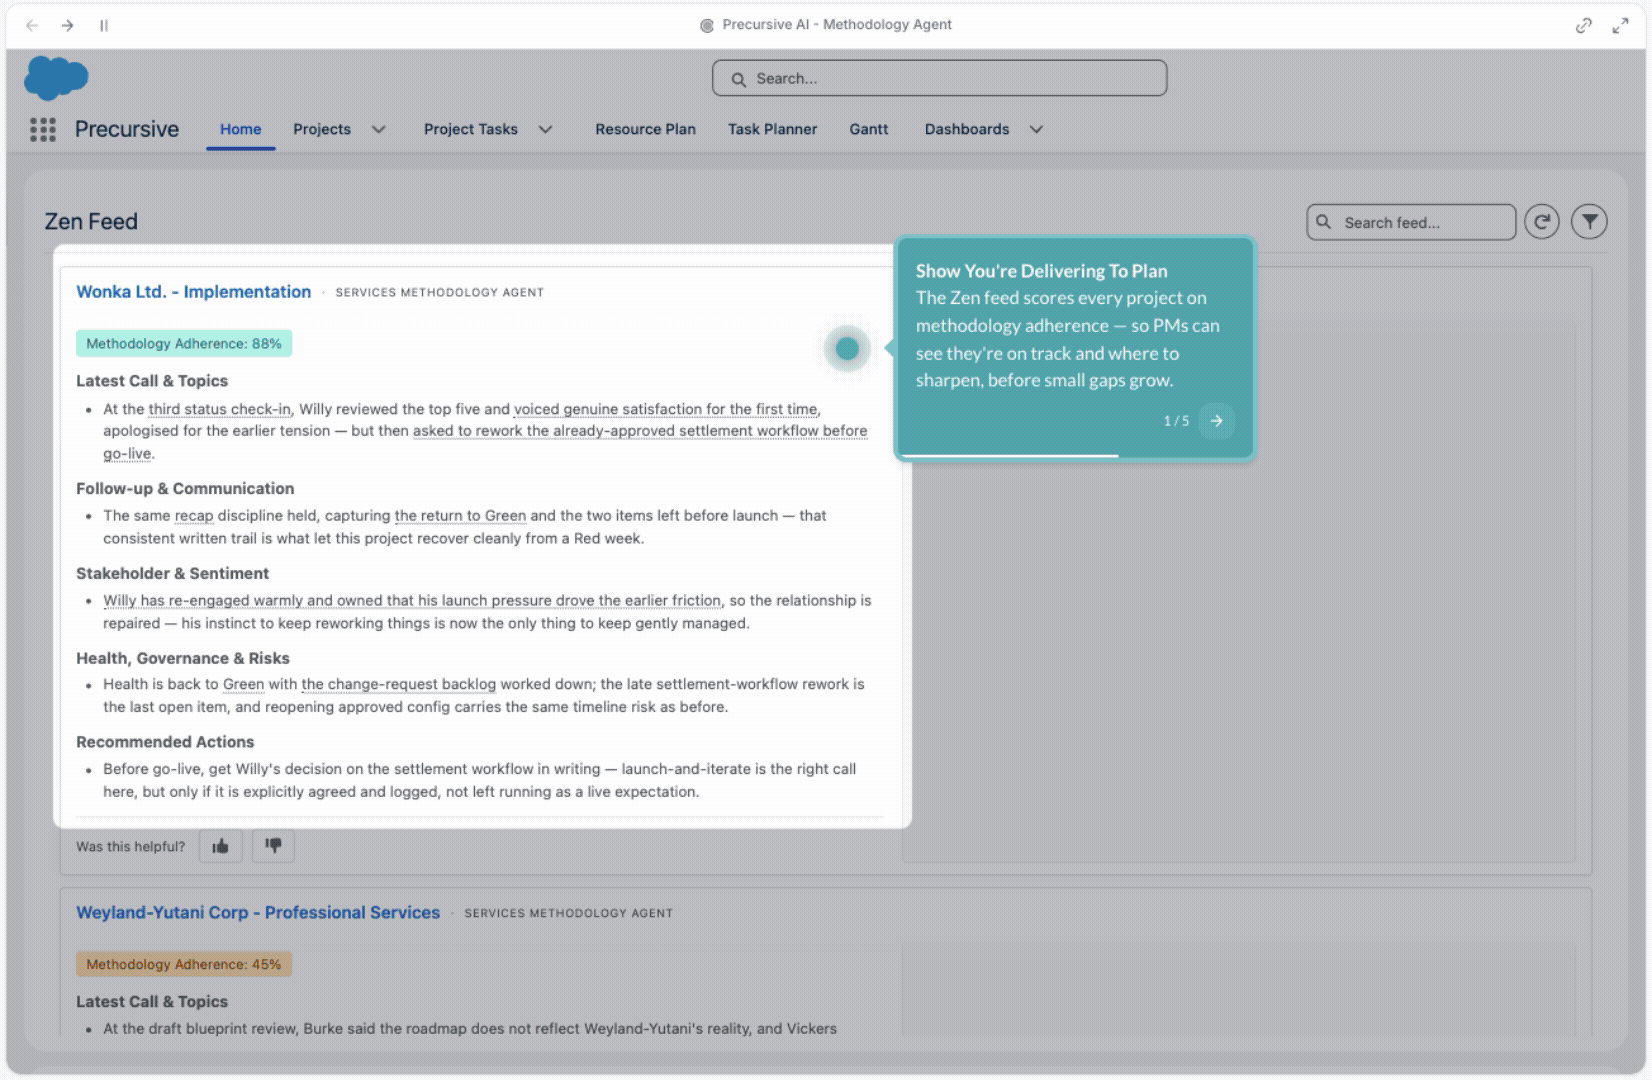1652x1080 pixels.
Task: Open the Dashboards tab
Action: click(x=967, y=129)
